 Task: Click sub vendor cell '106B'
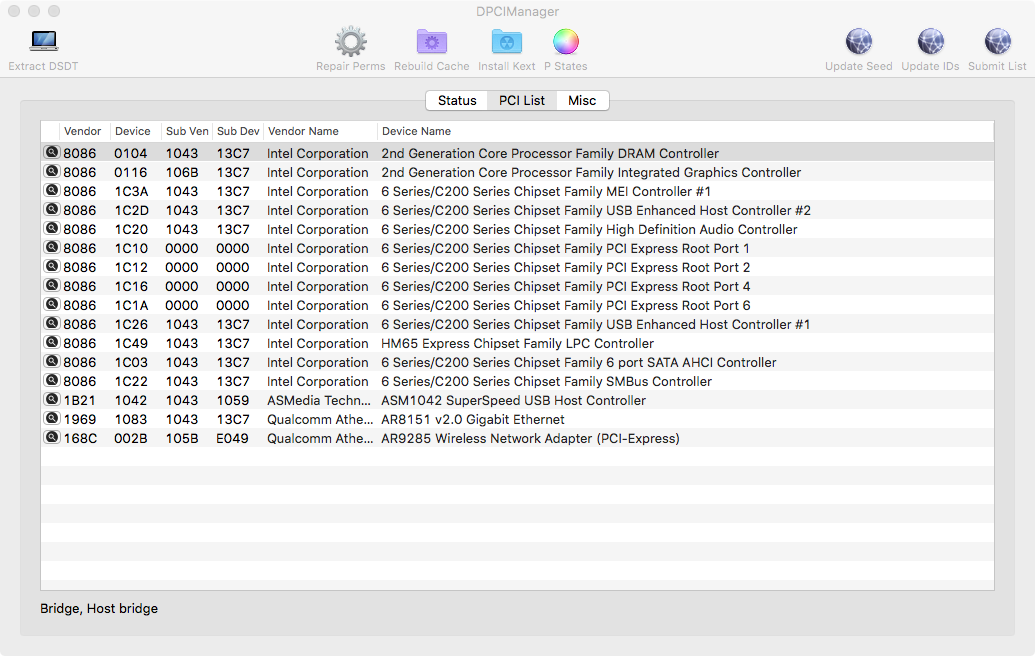coord(182,172)
